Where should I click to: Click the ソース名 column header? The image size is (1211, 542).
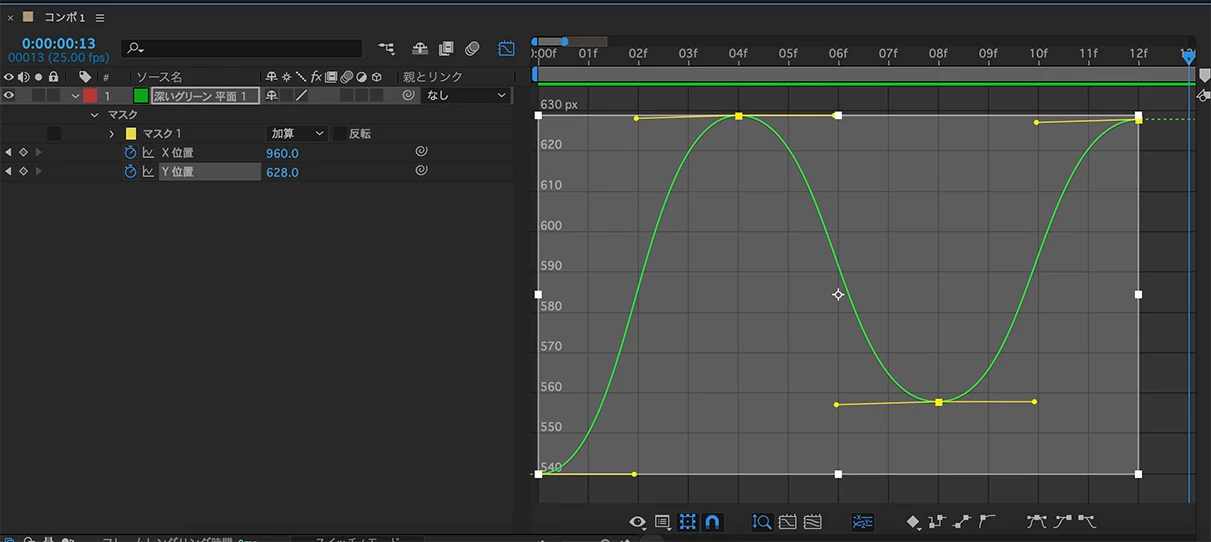pyautogui.click(x=160, y=77)
